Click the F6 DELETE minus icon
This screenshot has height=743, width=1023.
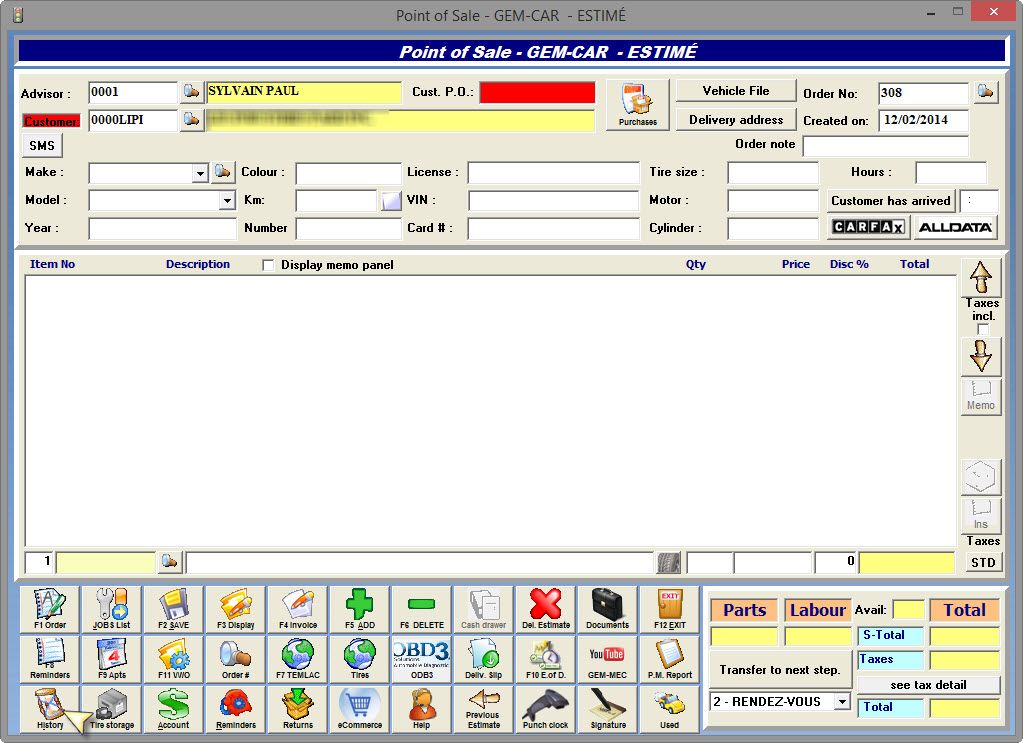421,609
